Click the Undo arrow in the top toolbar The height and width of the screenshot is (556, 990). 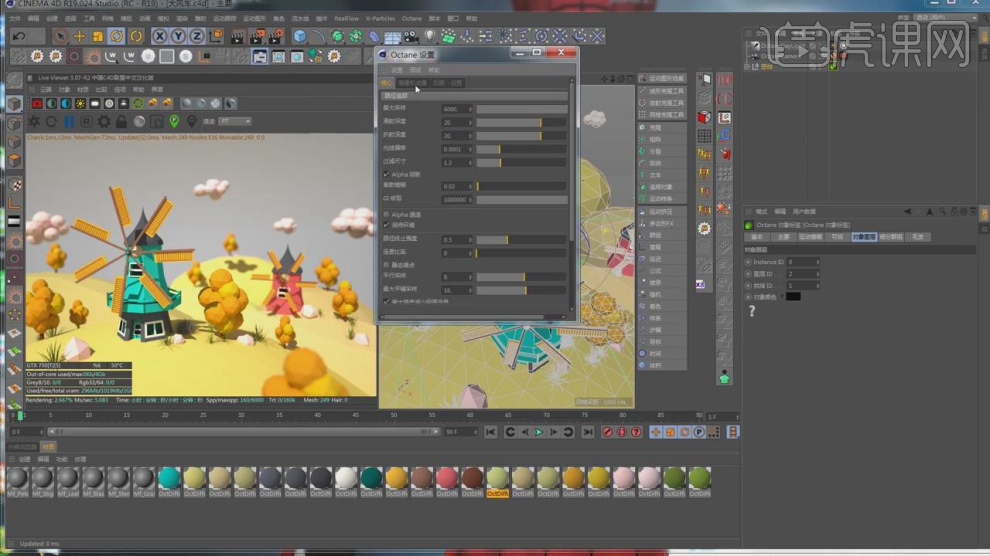(19, 36)
